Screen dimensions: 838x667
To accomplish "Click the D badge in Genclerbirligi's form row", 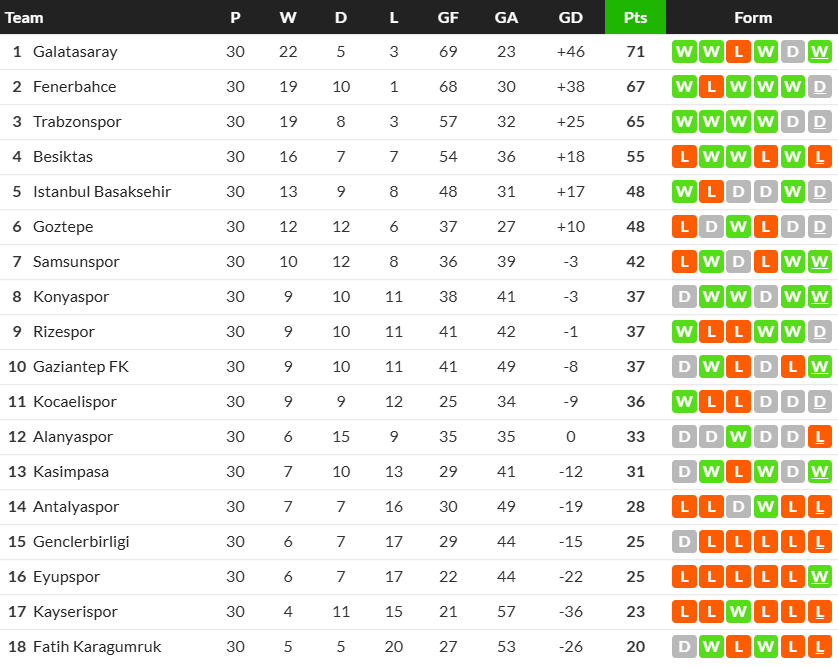I will click(685, 542).
